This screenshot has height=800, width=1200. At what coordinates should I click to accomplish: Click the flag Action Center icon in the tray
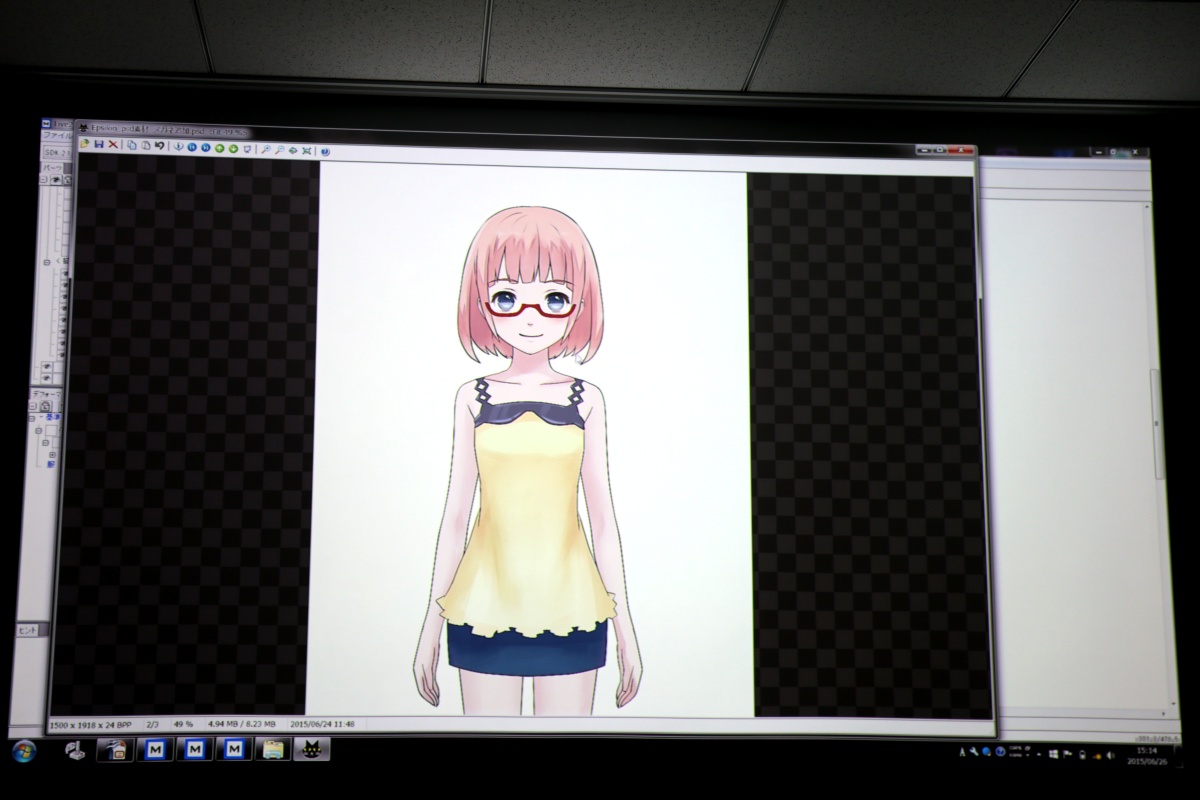1067,754
